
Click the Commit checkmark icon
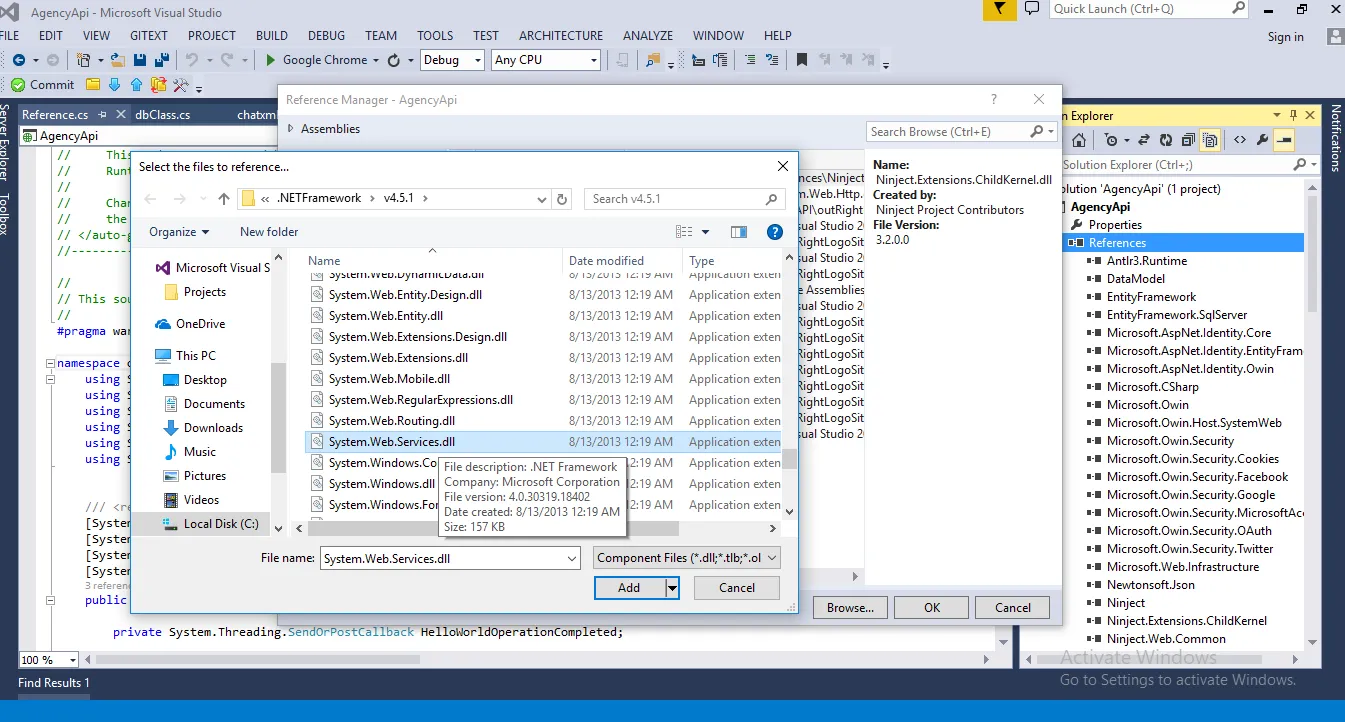point(18,85)
